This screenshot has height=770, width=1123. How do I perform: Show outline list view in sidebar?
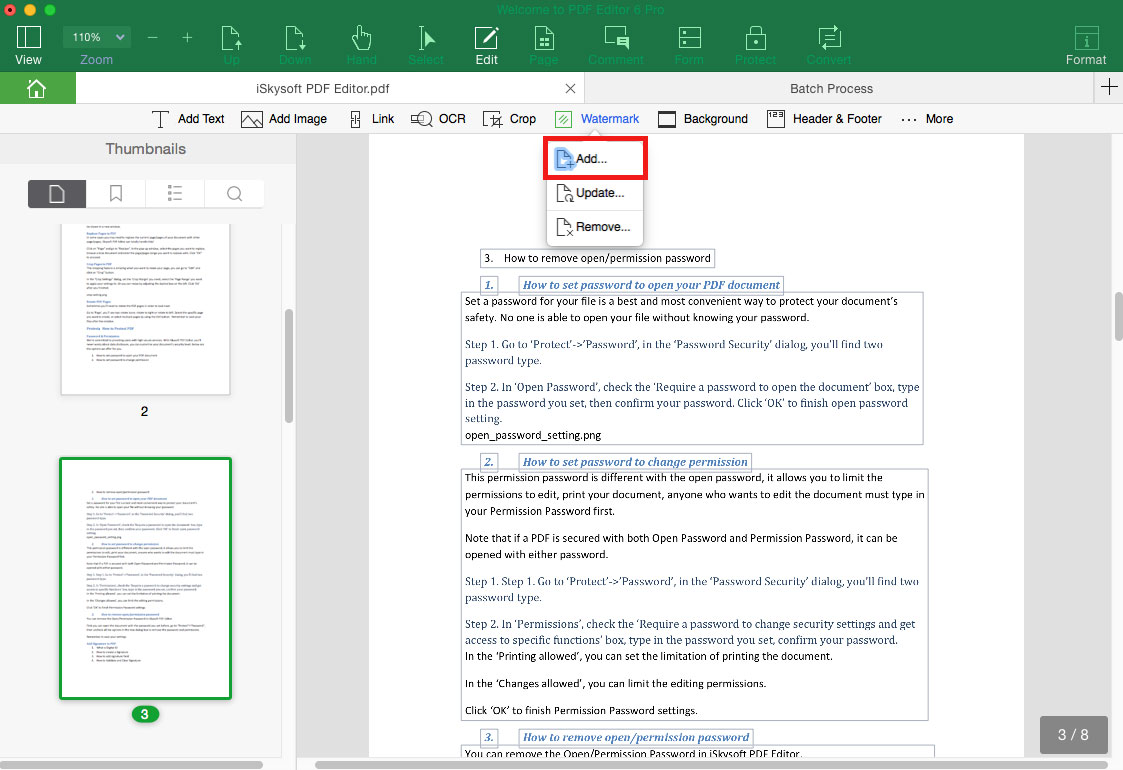(x=175, y=193)
